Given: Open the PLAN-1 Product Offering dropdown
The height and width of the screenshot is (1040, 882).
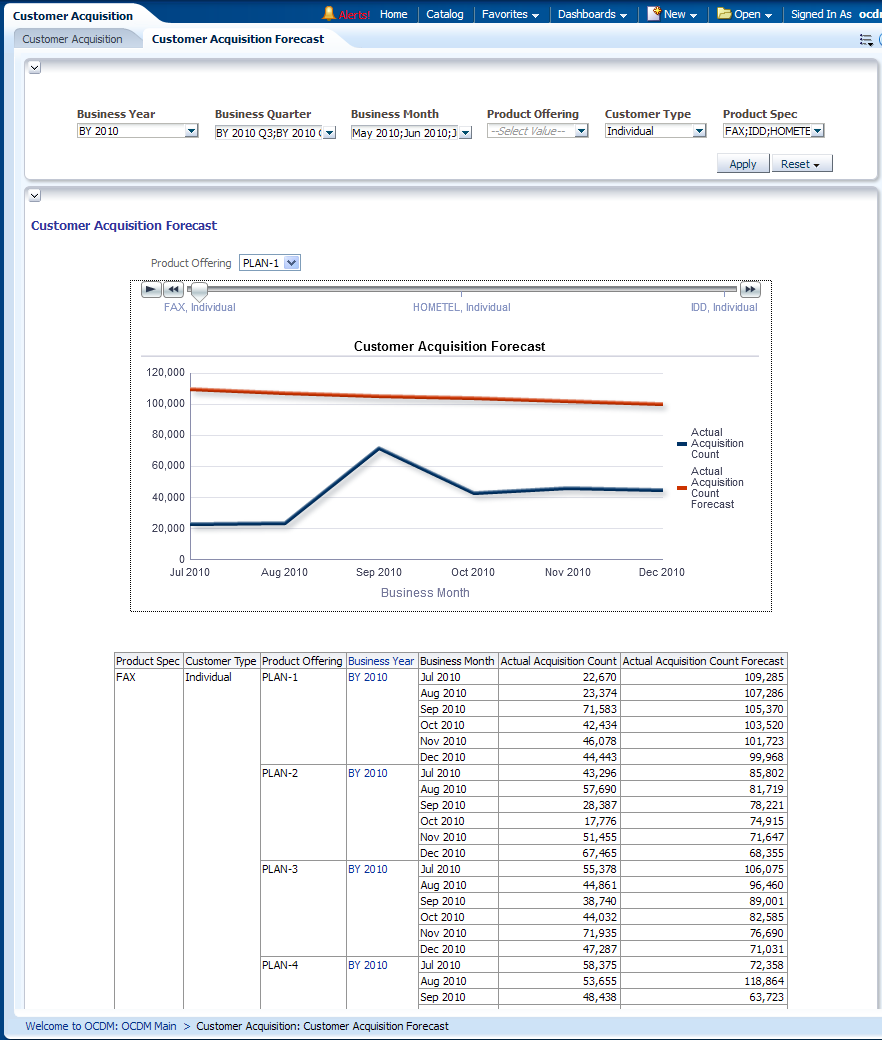Looking at the screenshot, I should click(x=291, y=263).
